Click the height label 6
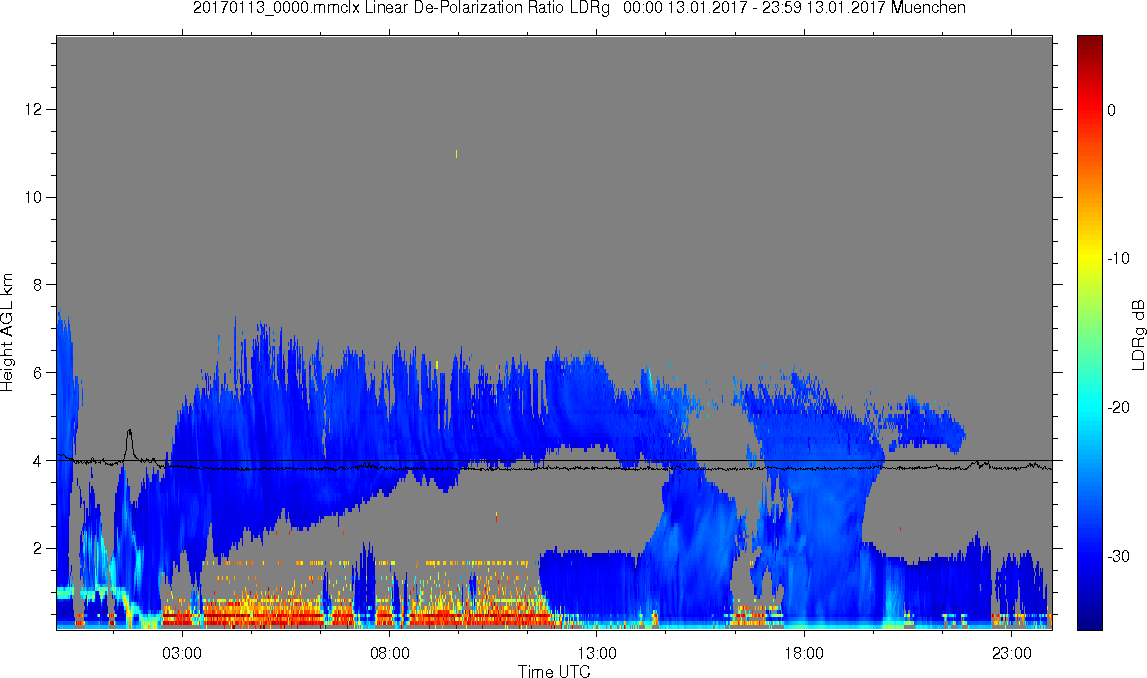This screenshot has width=1147, height=678. [x=37, y=373]
